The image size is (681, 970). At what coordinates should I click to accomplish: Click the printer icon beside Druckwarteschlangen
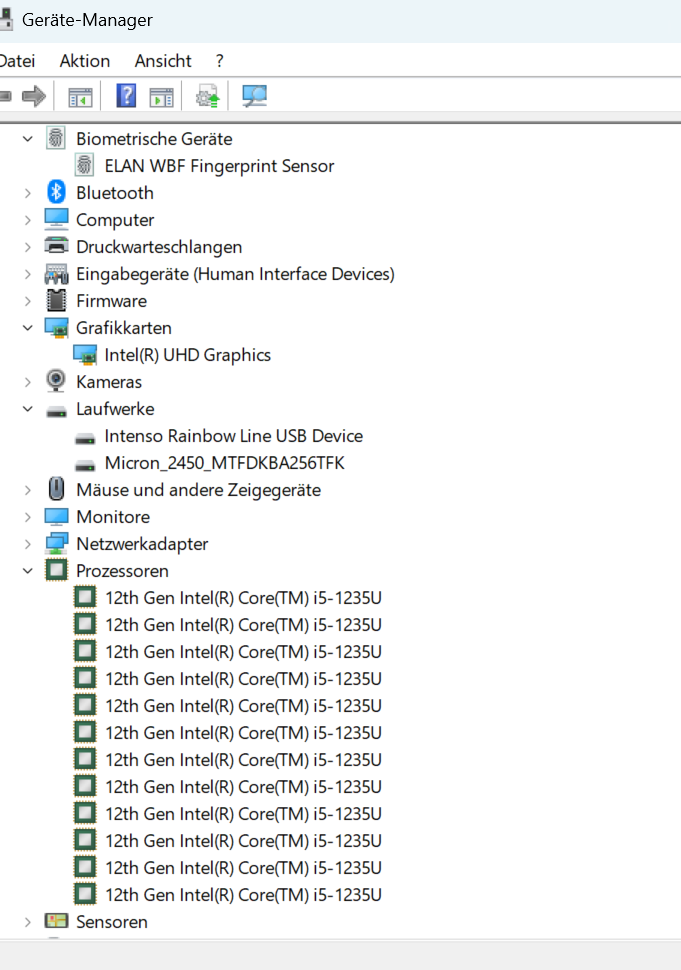point(56,246)
